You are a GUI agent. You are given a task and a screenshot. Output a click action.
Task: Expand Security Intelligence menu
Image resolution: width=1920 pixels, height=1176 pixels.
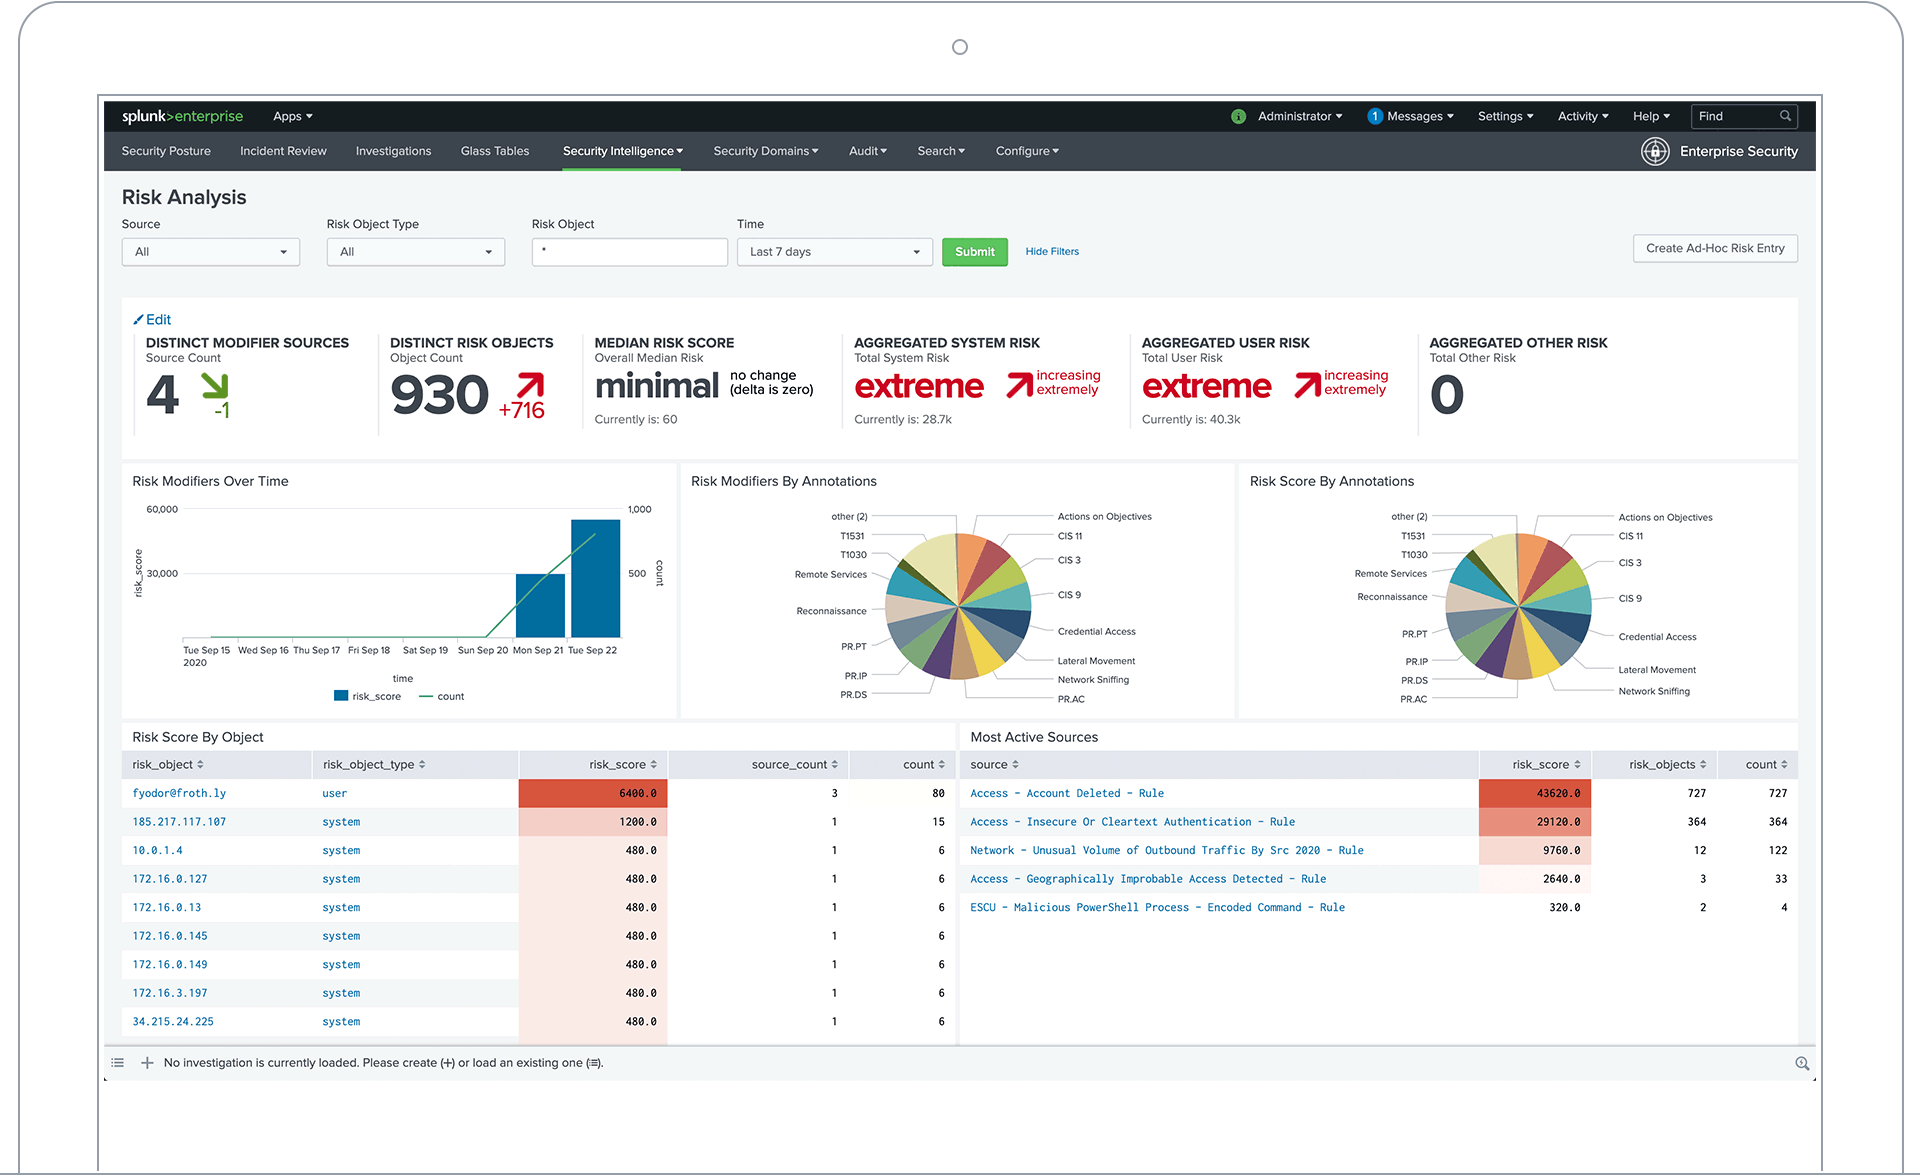623,151
